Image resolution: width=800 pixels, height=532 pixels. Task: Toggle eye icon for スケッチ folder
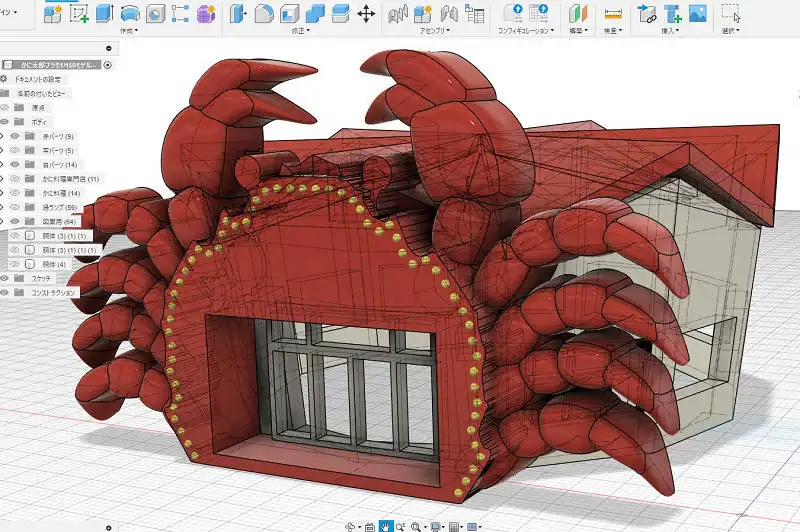(x=4, y=278)
